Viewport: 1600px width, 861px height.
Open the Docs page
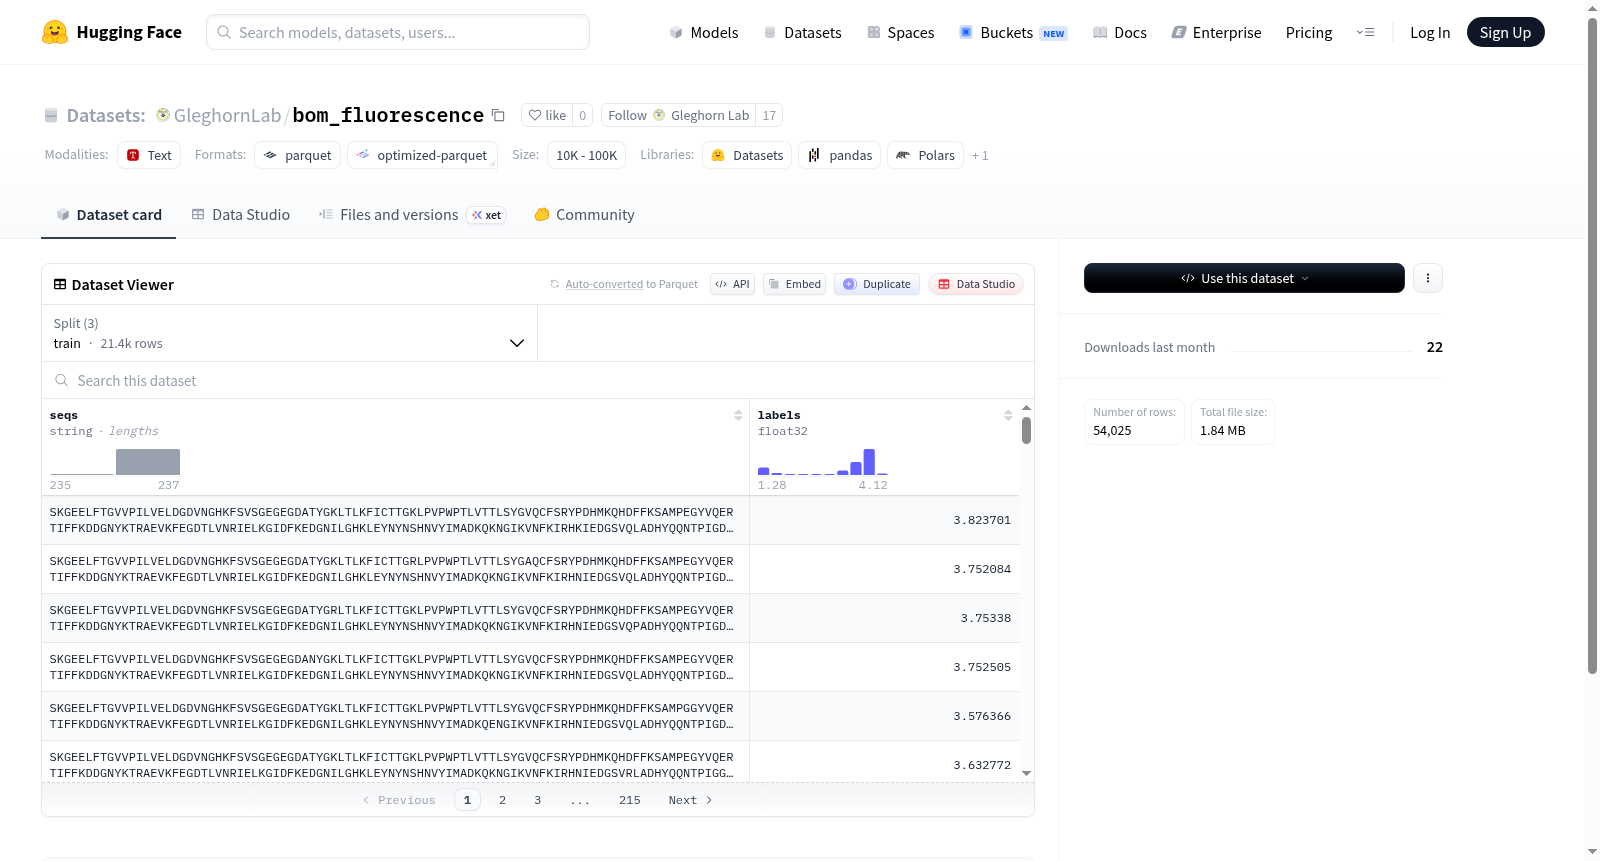coord(1120,32)
